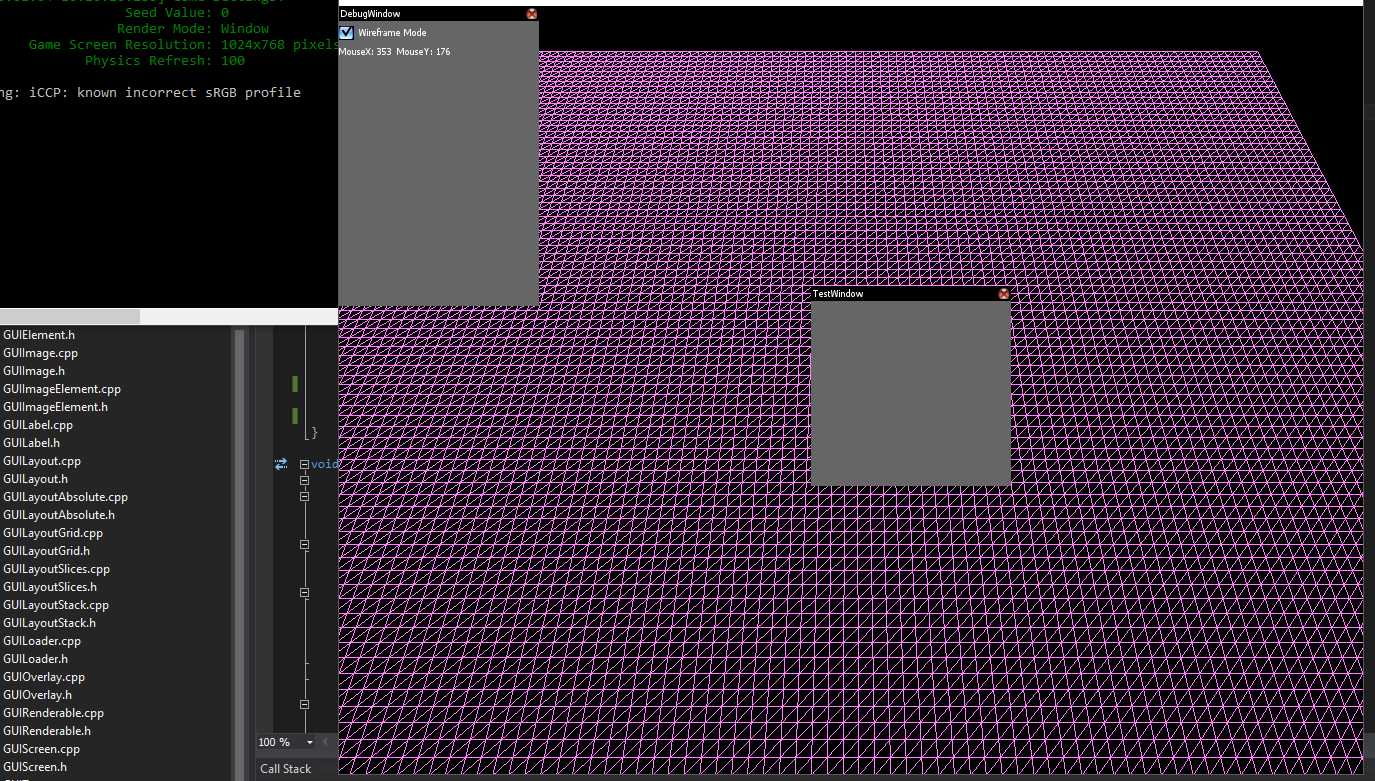The height and width of the screenshot is (781, 1375).
Task: Switch to the Call Stack tab
Action: click(x=286, y=769)
